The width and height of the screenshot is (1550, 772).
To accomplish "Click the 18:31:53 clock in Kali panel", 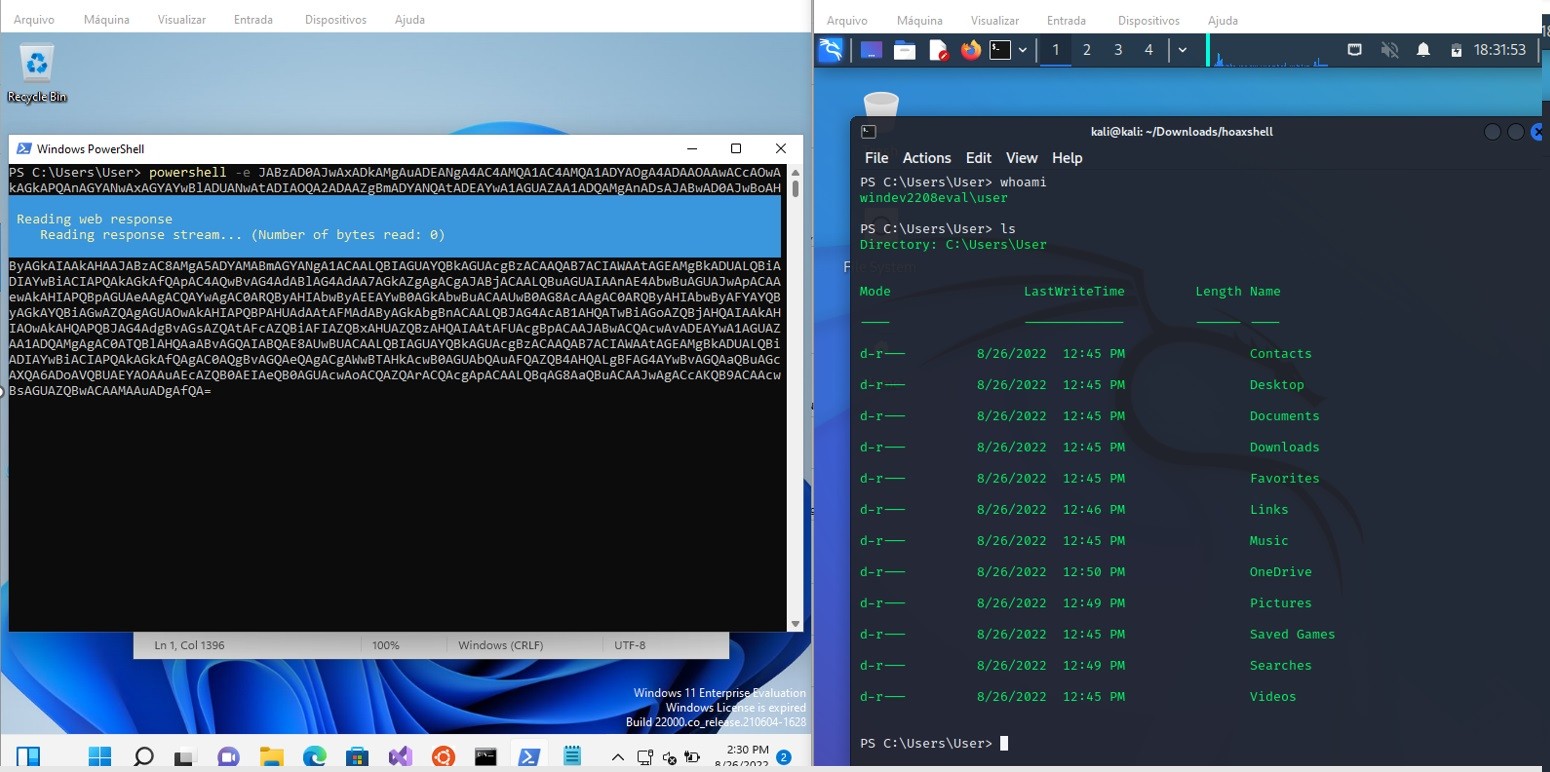I will 1499,50.
